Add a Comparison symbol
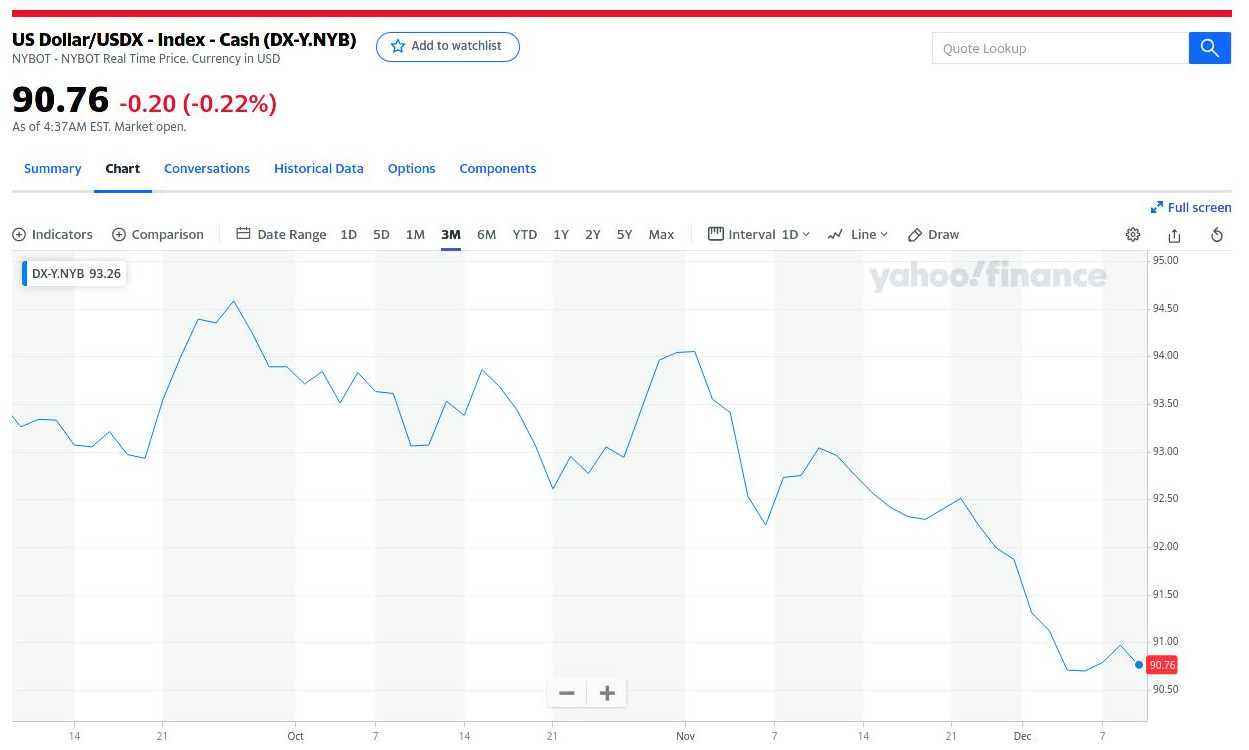 coord(158,234)
